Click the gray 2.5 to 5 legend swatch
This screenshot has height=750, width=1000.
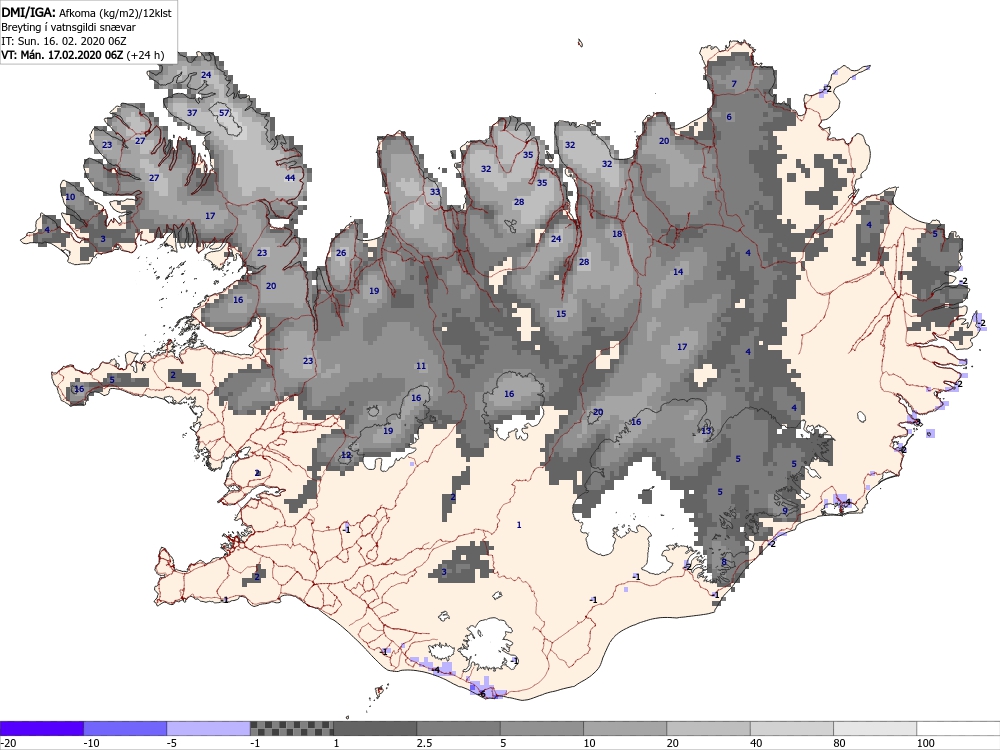pos(459,728)
